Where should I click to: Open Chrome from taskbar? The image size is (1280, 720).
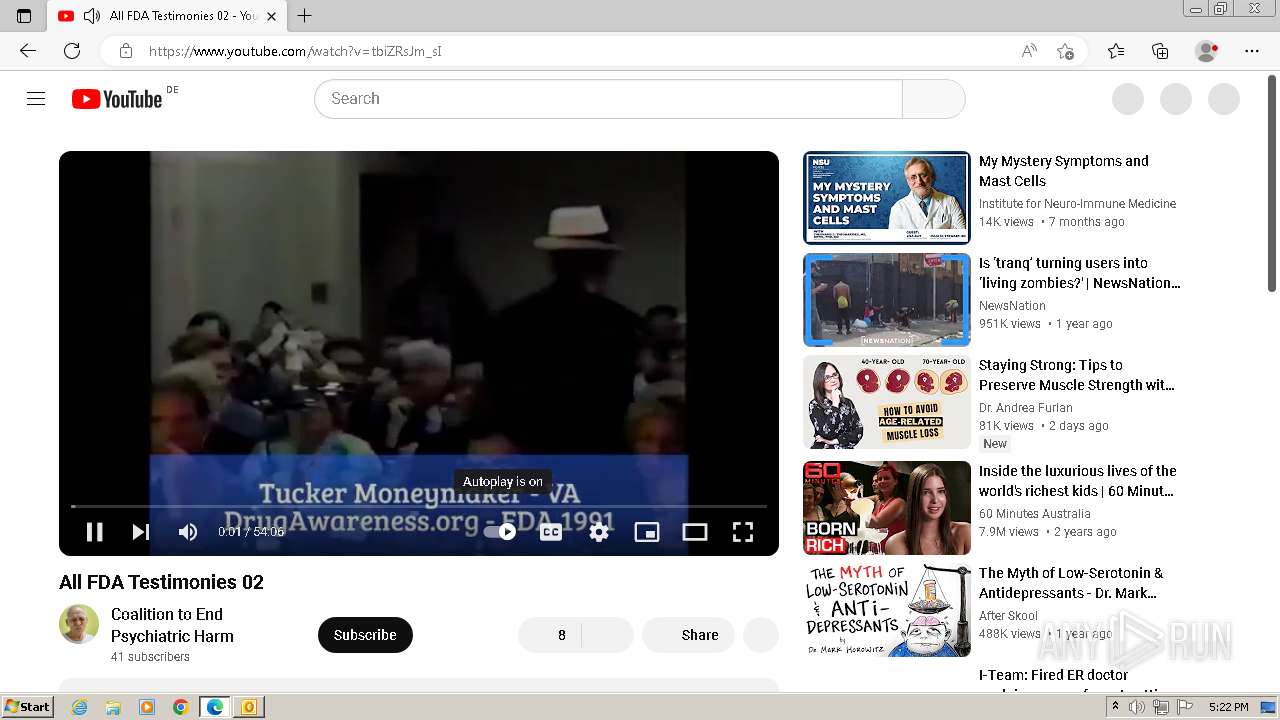181,707
